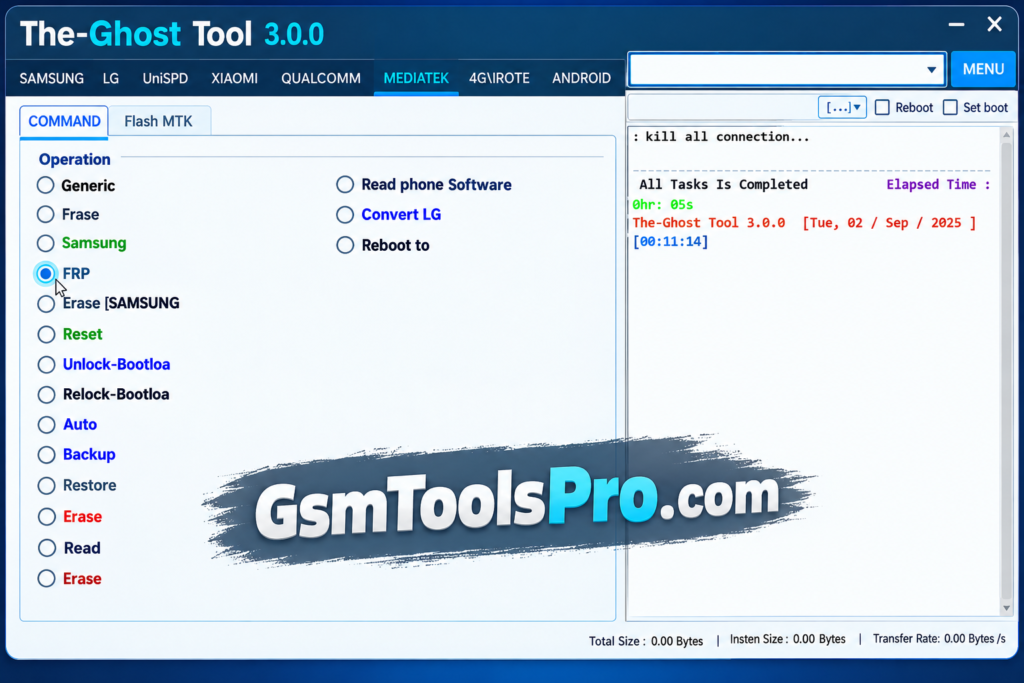Open the Flash MTK sub-tab
1024x683 pixels.
(x=159, y=121)
